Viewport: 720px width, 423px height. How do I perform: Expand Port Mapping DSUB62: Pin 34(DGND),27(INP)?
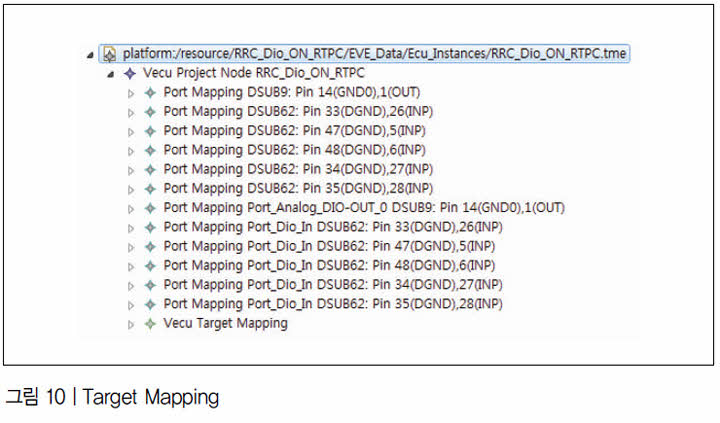click(x=131, y=171)
